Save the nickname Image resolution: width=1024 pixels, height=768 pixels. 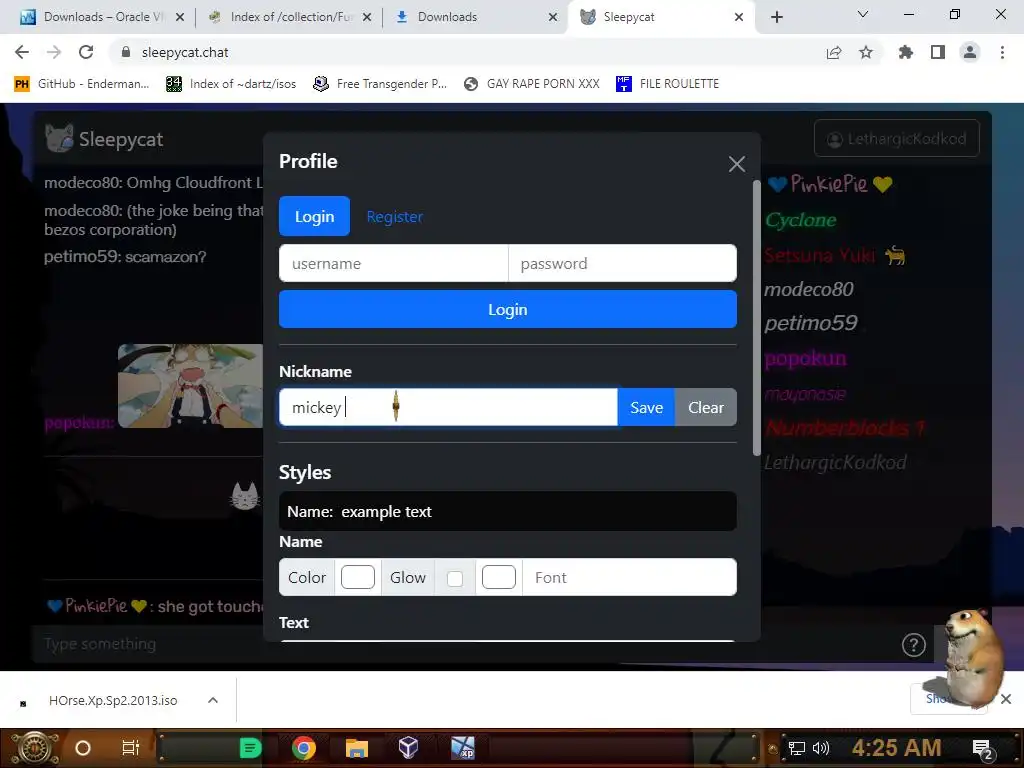647,408
